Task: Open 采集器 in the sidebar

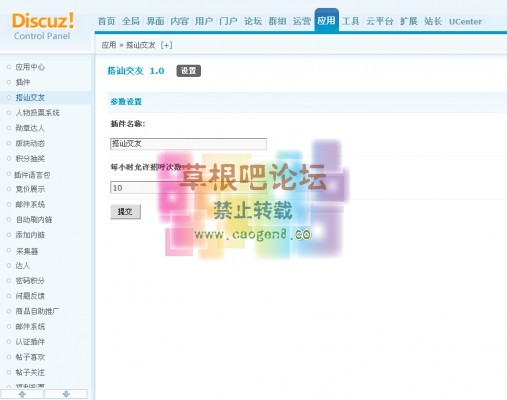Action: point(27,251)
